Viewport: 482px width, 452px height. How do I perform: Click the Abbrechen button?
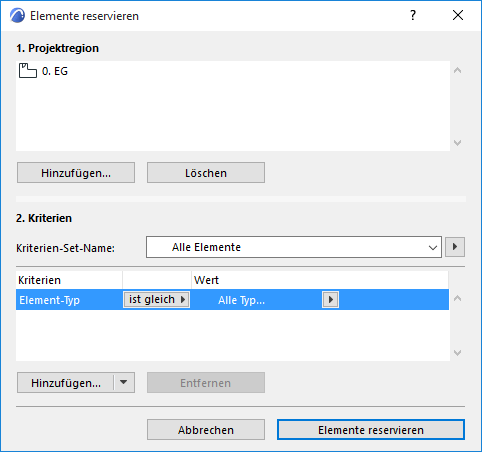click(206, 430)
